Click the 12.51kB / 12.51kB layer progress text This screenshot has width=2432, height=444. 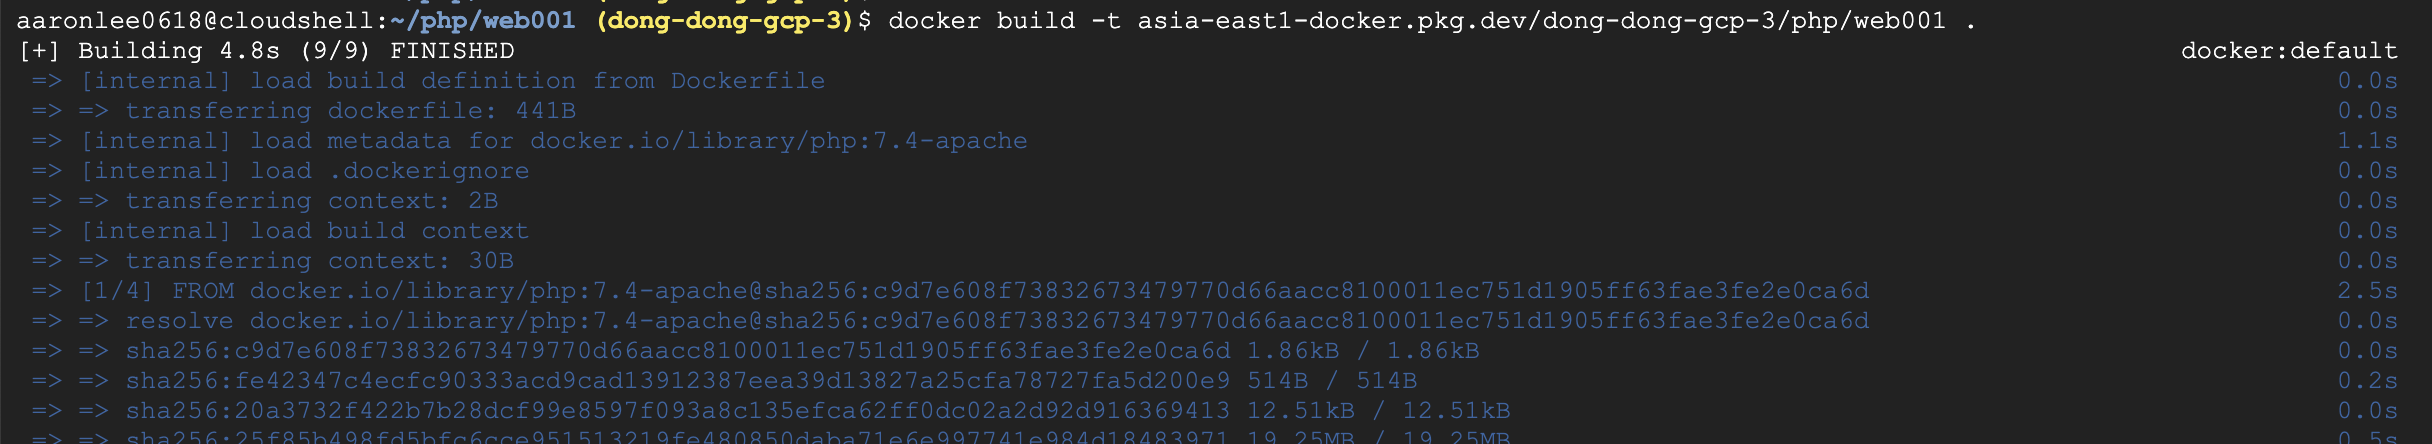tap(1378, 411)
